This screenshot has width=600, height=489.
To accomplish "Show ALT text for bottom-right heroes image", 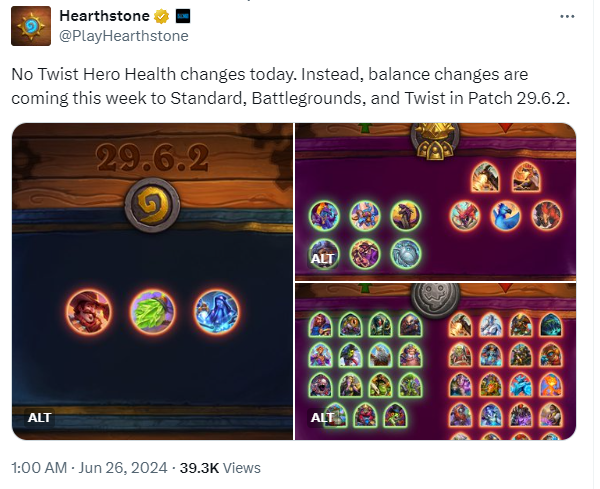I will (323, 418).
